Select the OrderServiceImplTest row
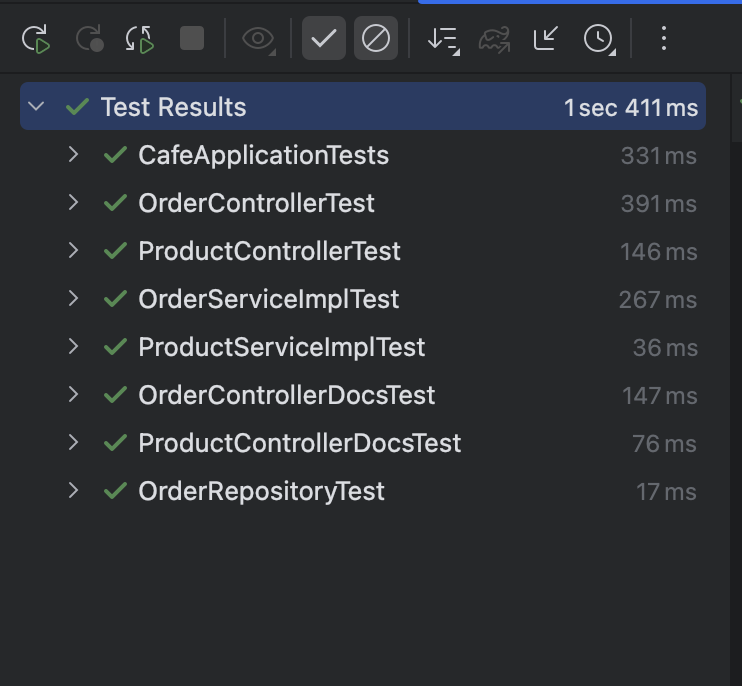The image size is (742, 686). click(x=268, y=299)
